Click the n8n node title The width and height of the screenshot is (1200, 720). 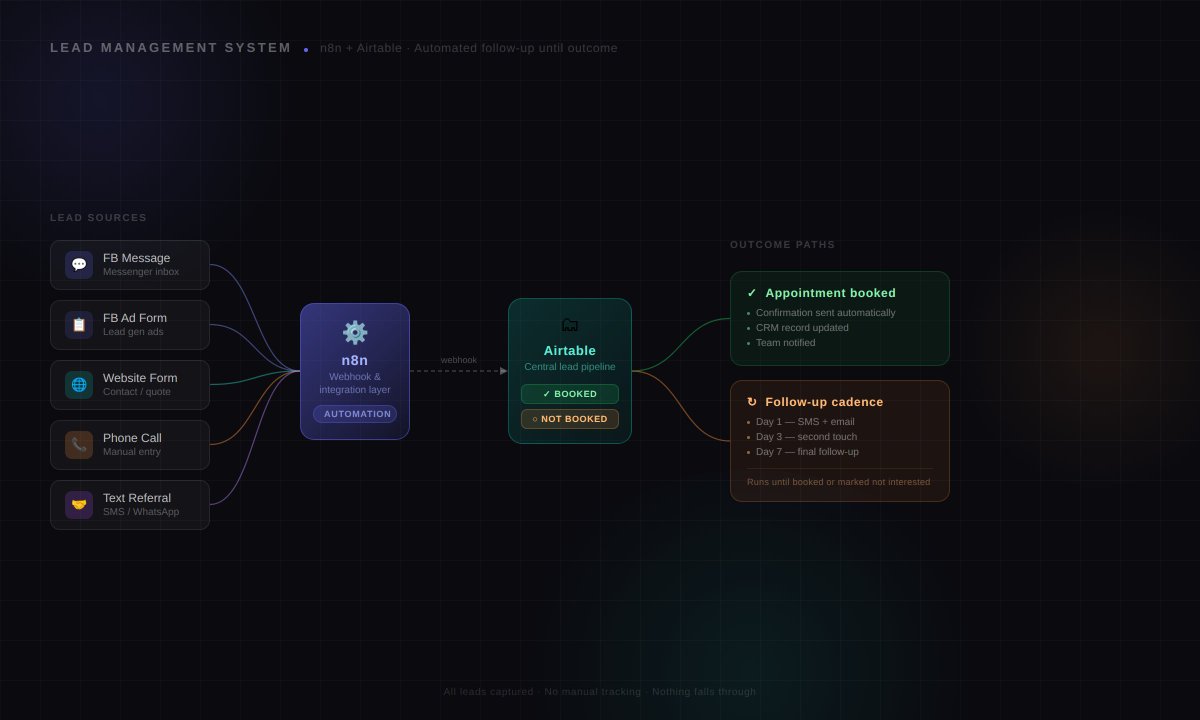pyautogui.click(x=355, y=360)
